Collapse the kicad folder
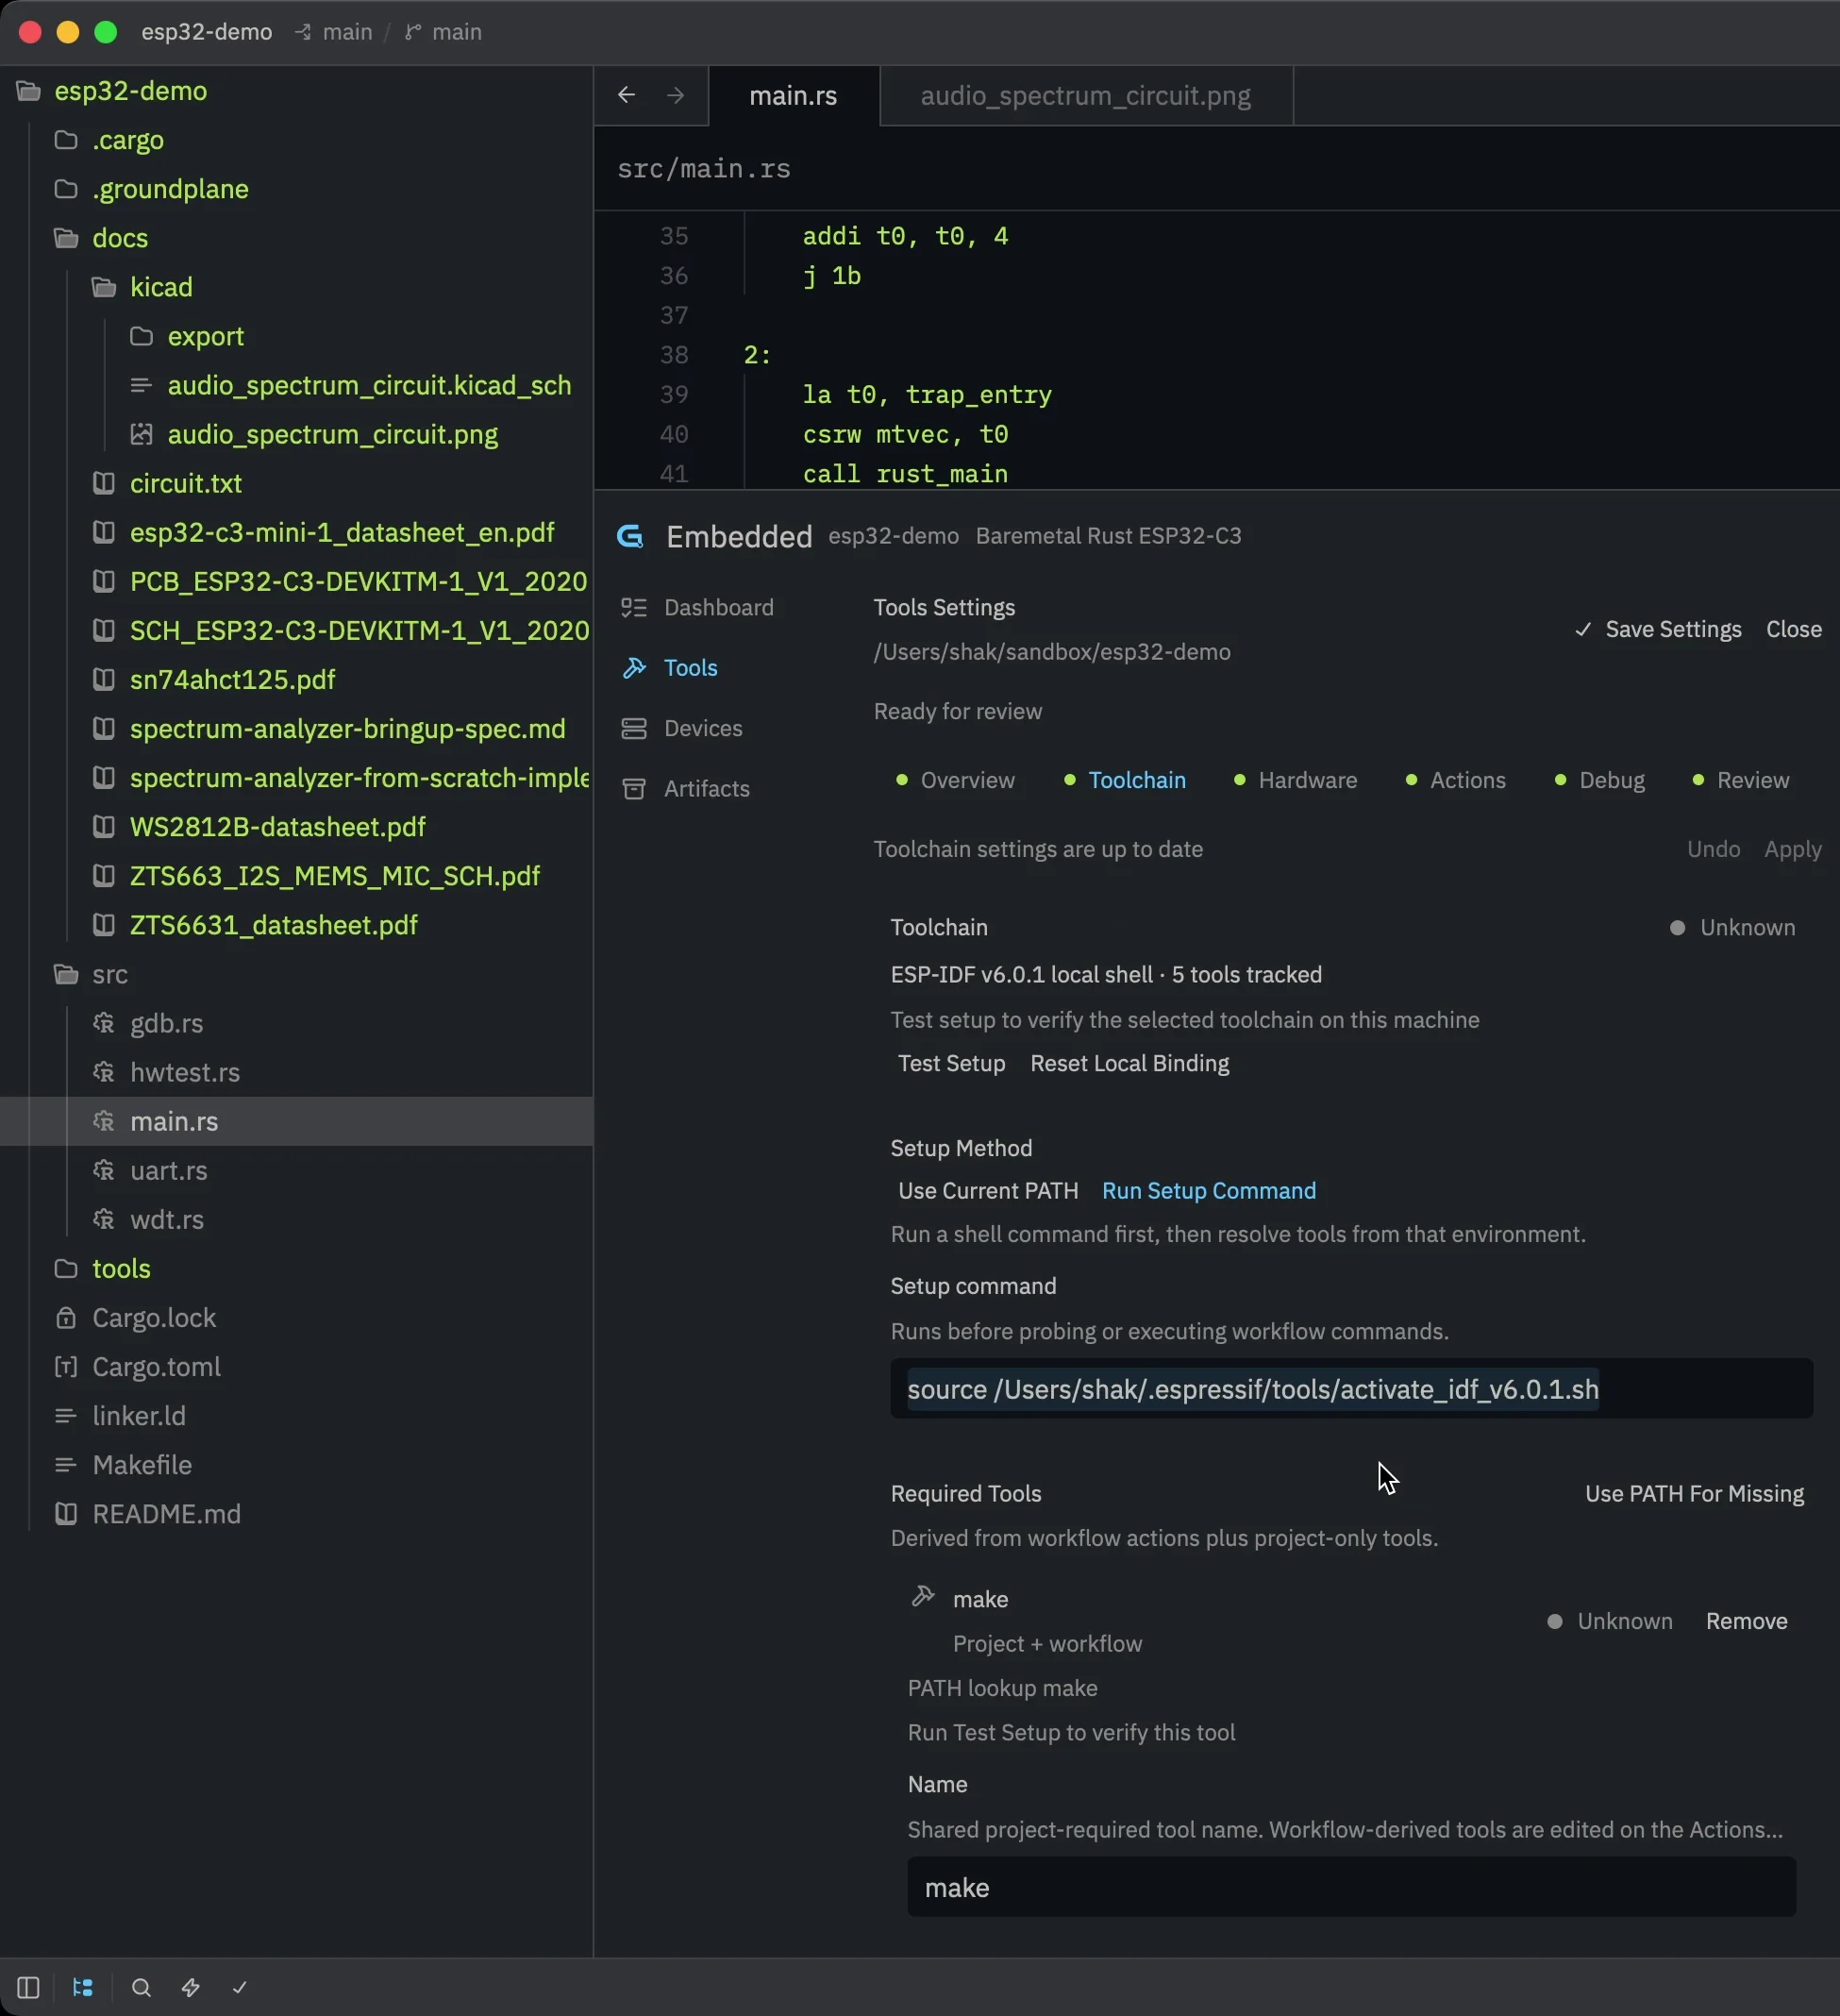 point(161,287)
